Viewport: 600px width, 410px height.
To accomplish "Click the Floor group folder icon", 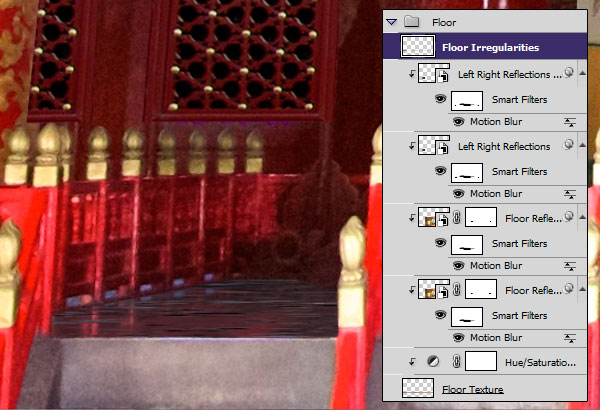I will (411, 21).
